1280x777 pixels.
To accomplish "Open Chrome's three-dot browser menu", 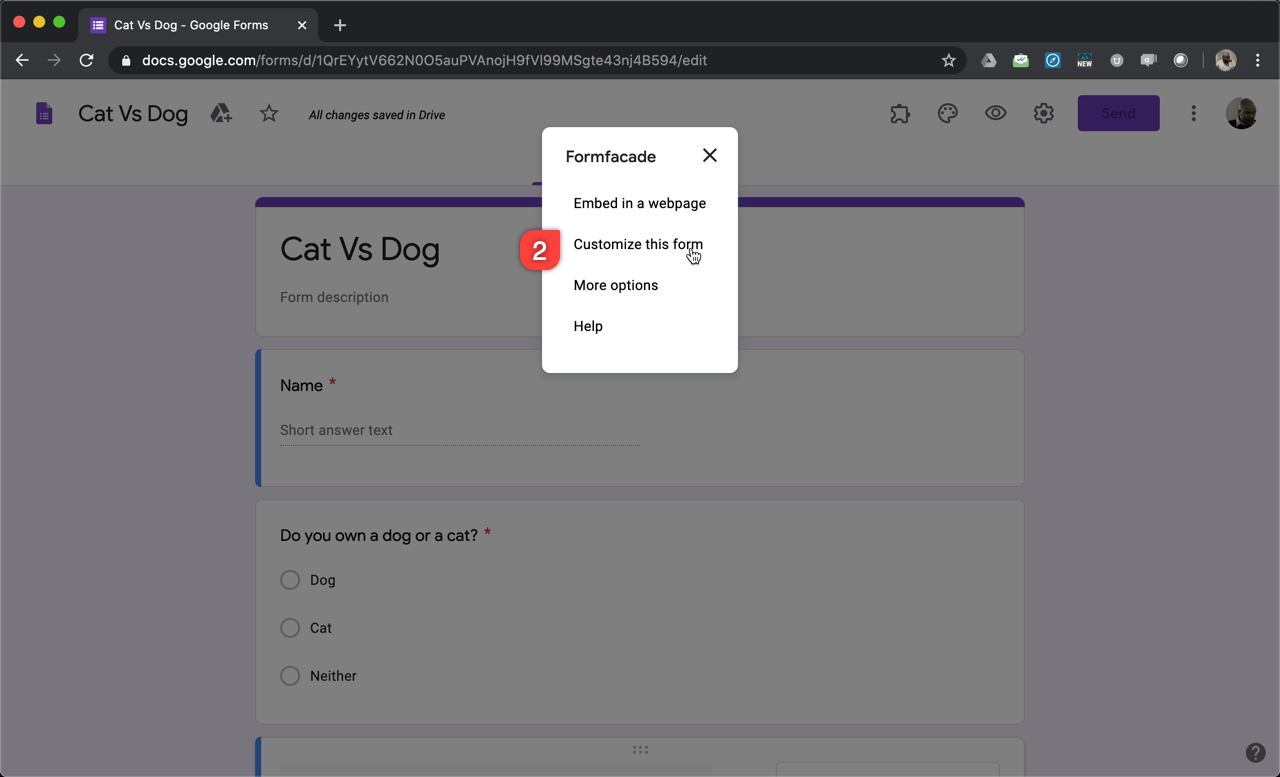I will [x=1258, y=60].
